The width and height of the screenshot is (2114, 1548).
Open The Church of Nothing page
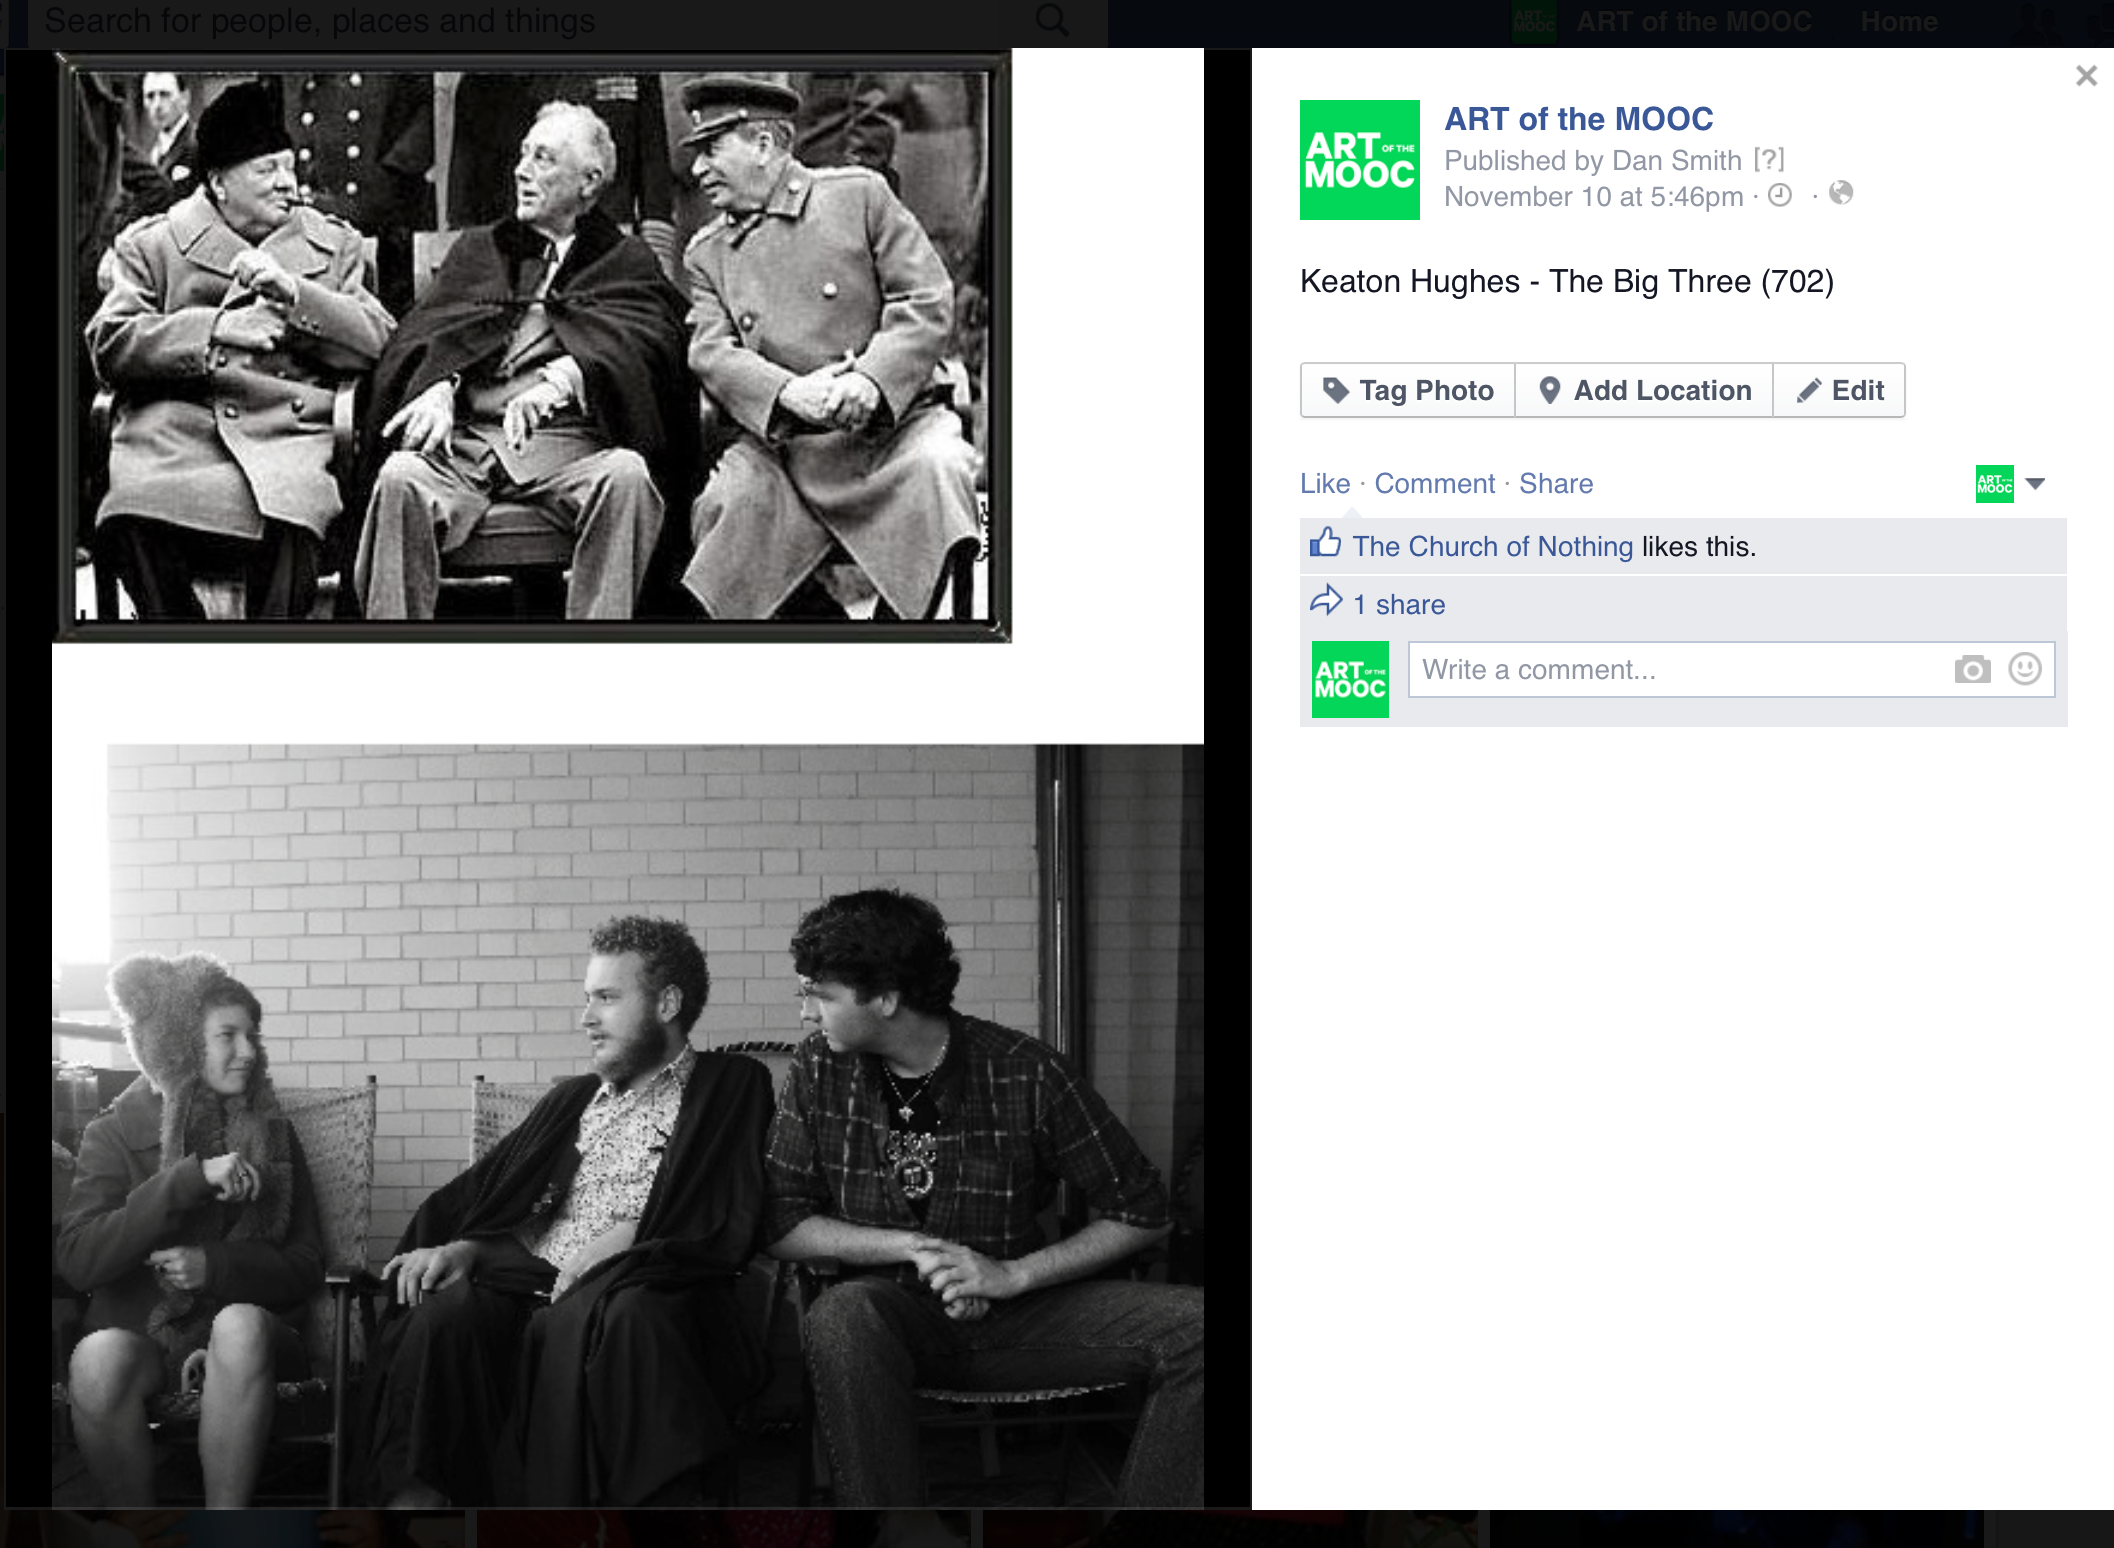click(1493, 547)
